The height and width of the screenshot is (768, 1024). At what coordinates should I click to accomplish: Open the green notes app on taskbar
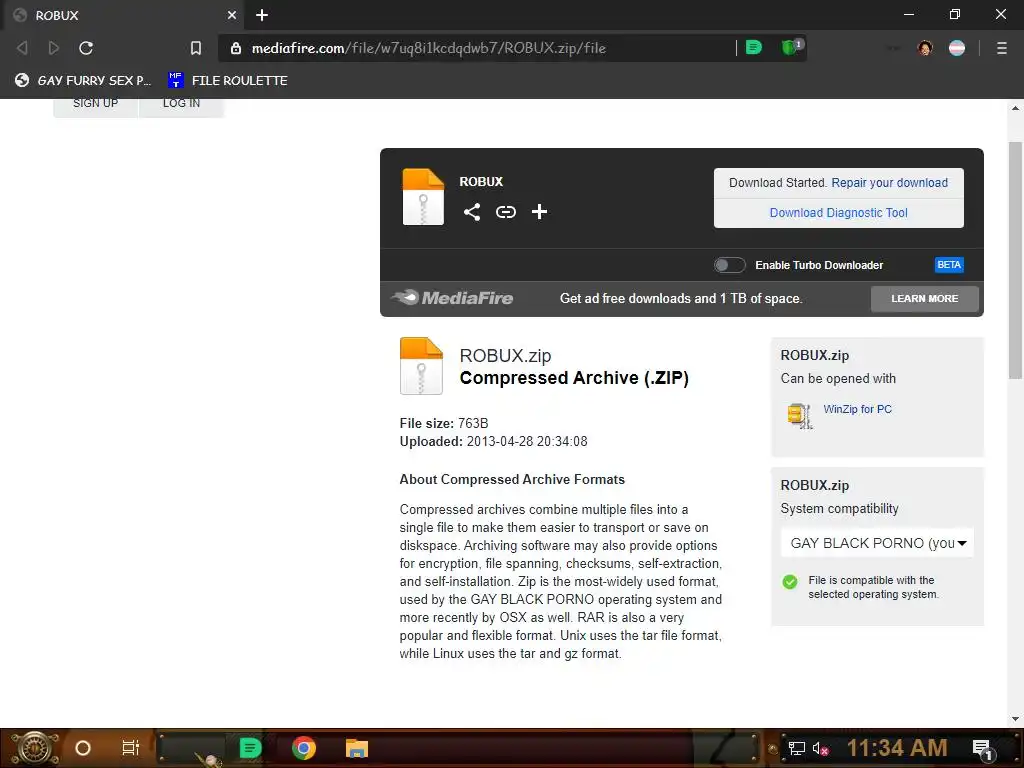coord(250,748)
